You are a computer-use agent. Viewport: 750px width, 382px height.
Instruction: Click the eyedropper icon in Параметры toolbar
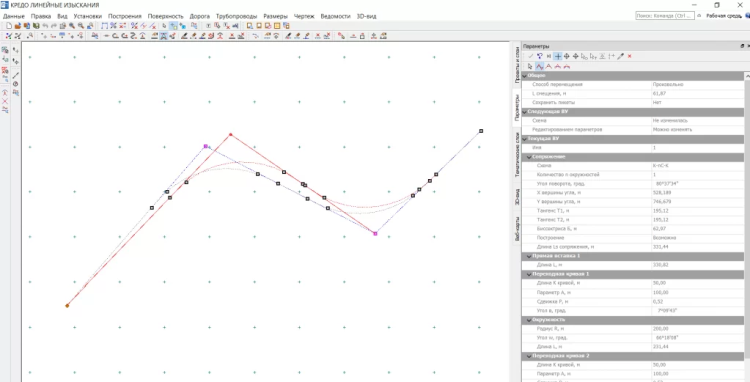click(x=620, y=56)
